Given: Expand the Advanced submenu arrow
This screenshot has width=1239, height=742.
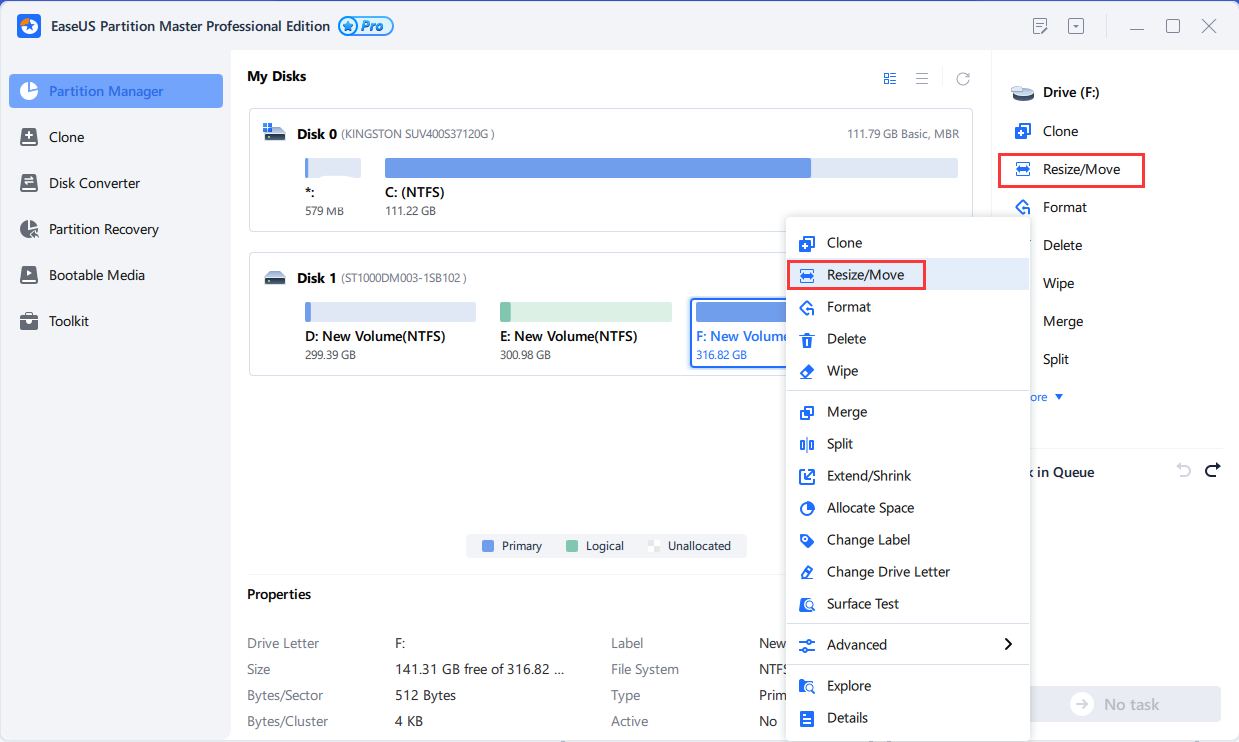Looking at the screenshot, I should coord(1008,645).
